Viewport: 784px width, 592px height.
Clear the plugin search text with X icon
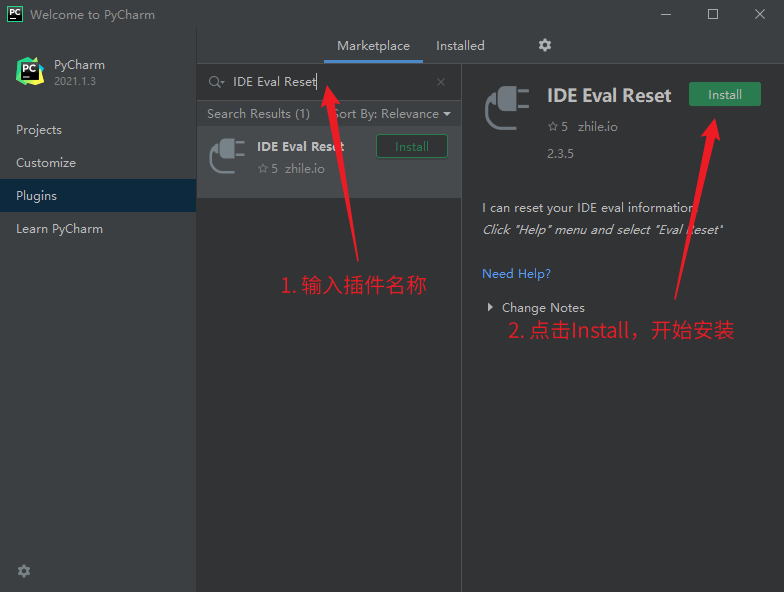[x=441, y=82]
